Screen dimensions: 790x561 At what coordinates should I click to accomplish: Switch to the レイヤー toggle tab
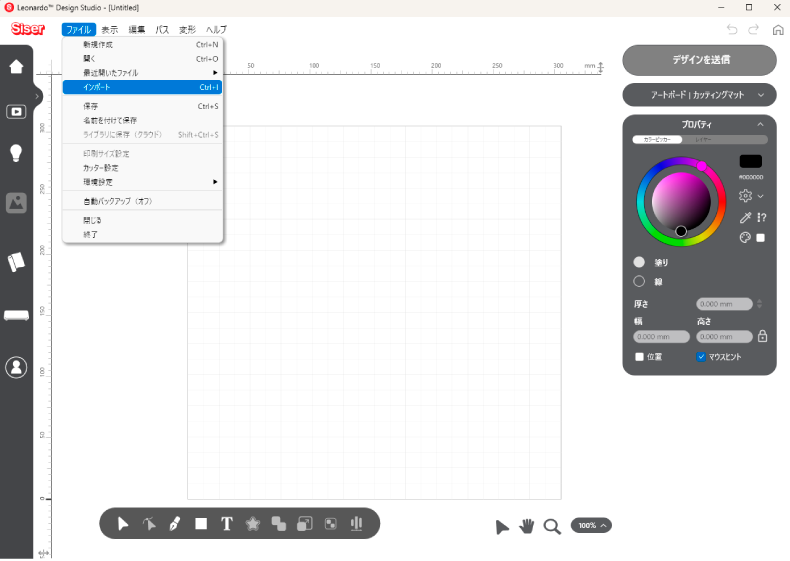703,140
